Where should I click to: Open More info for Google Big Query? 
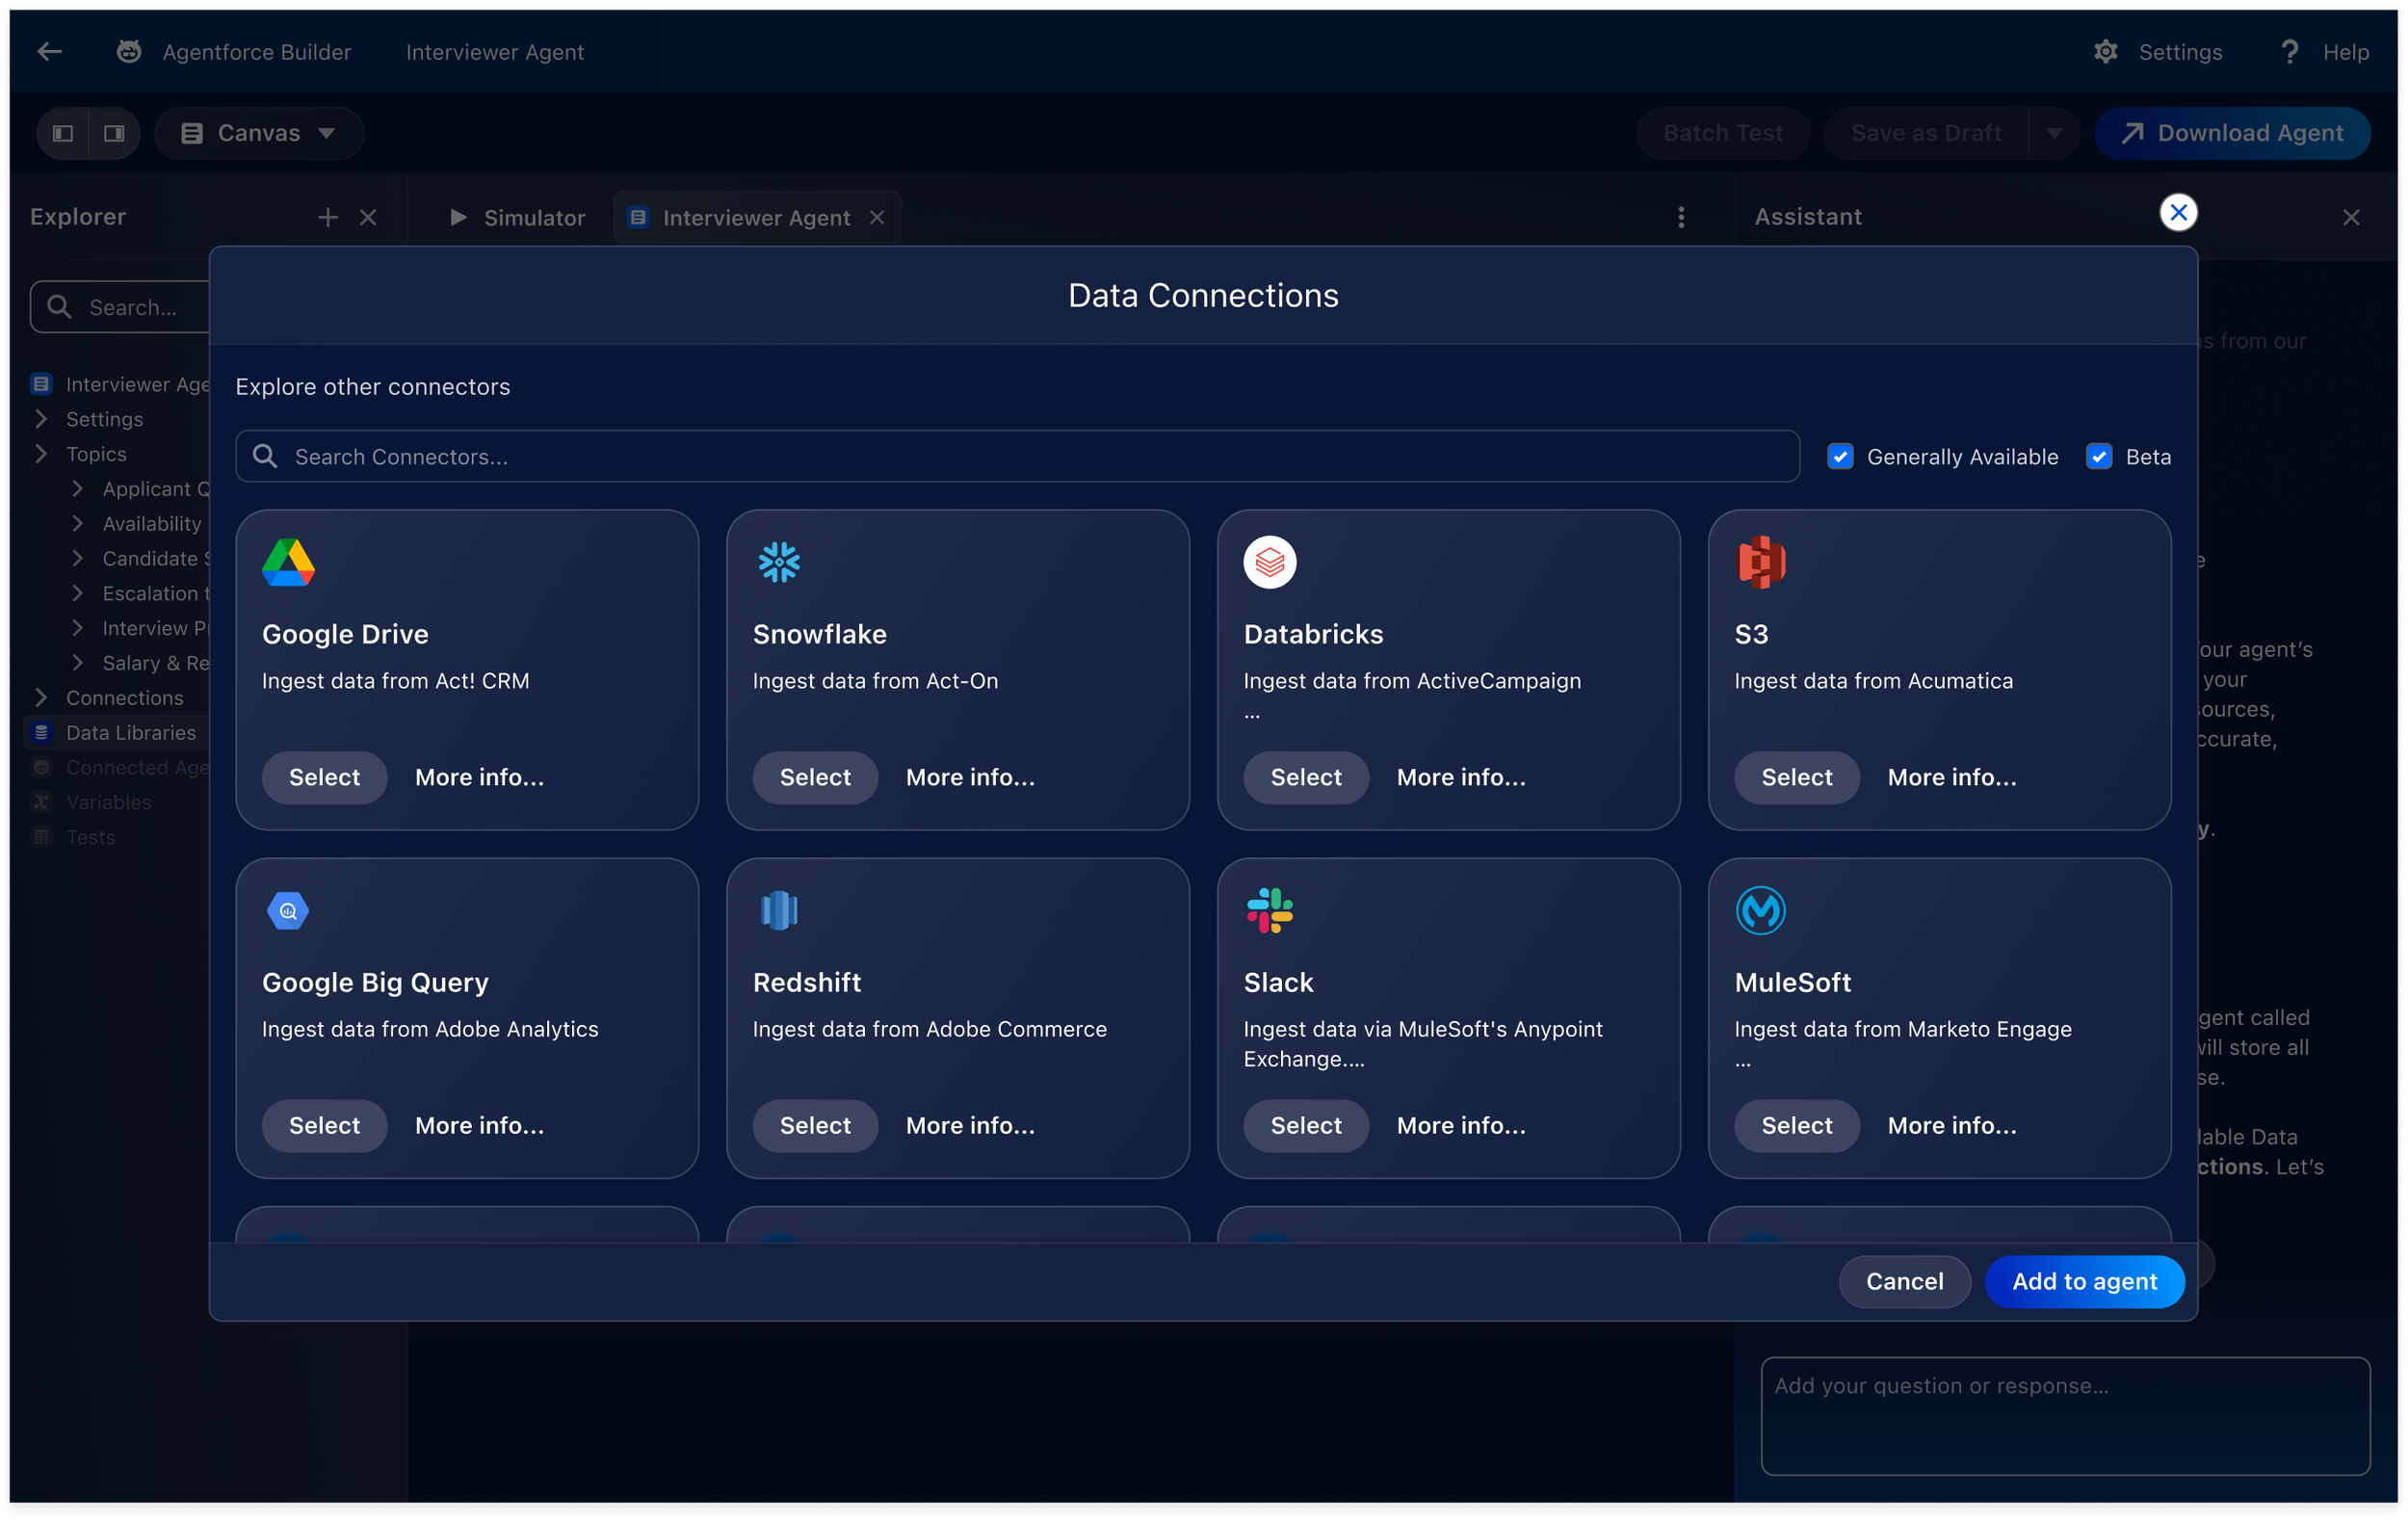click(x=479, y=1125)
